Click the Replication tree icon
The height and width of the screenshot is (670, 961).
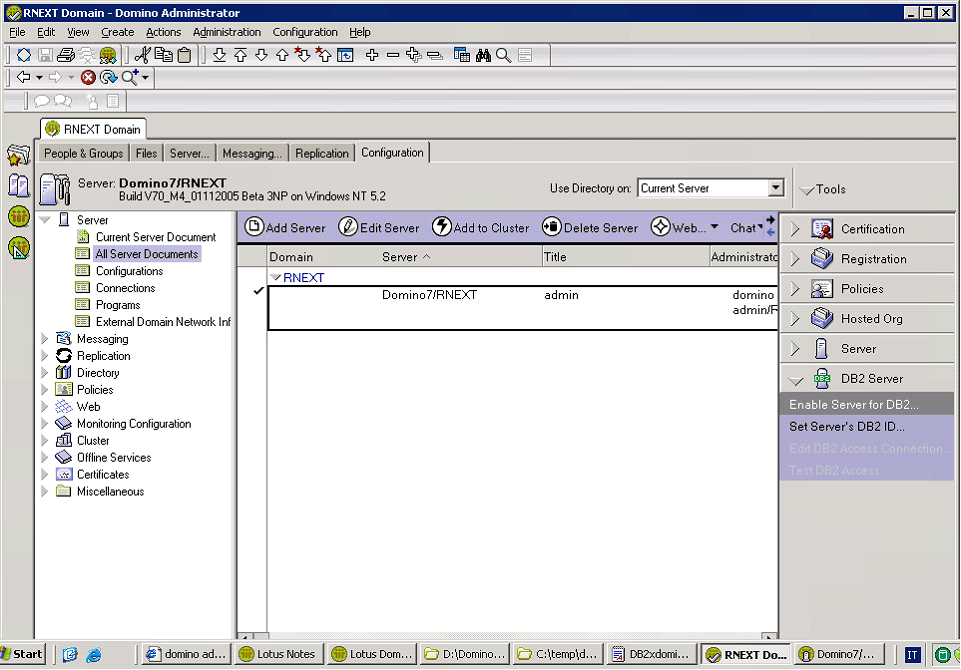64,356
